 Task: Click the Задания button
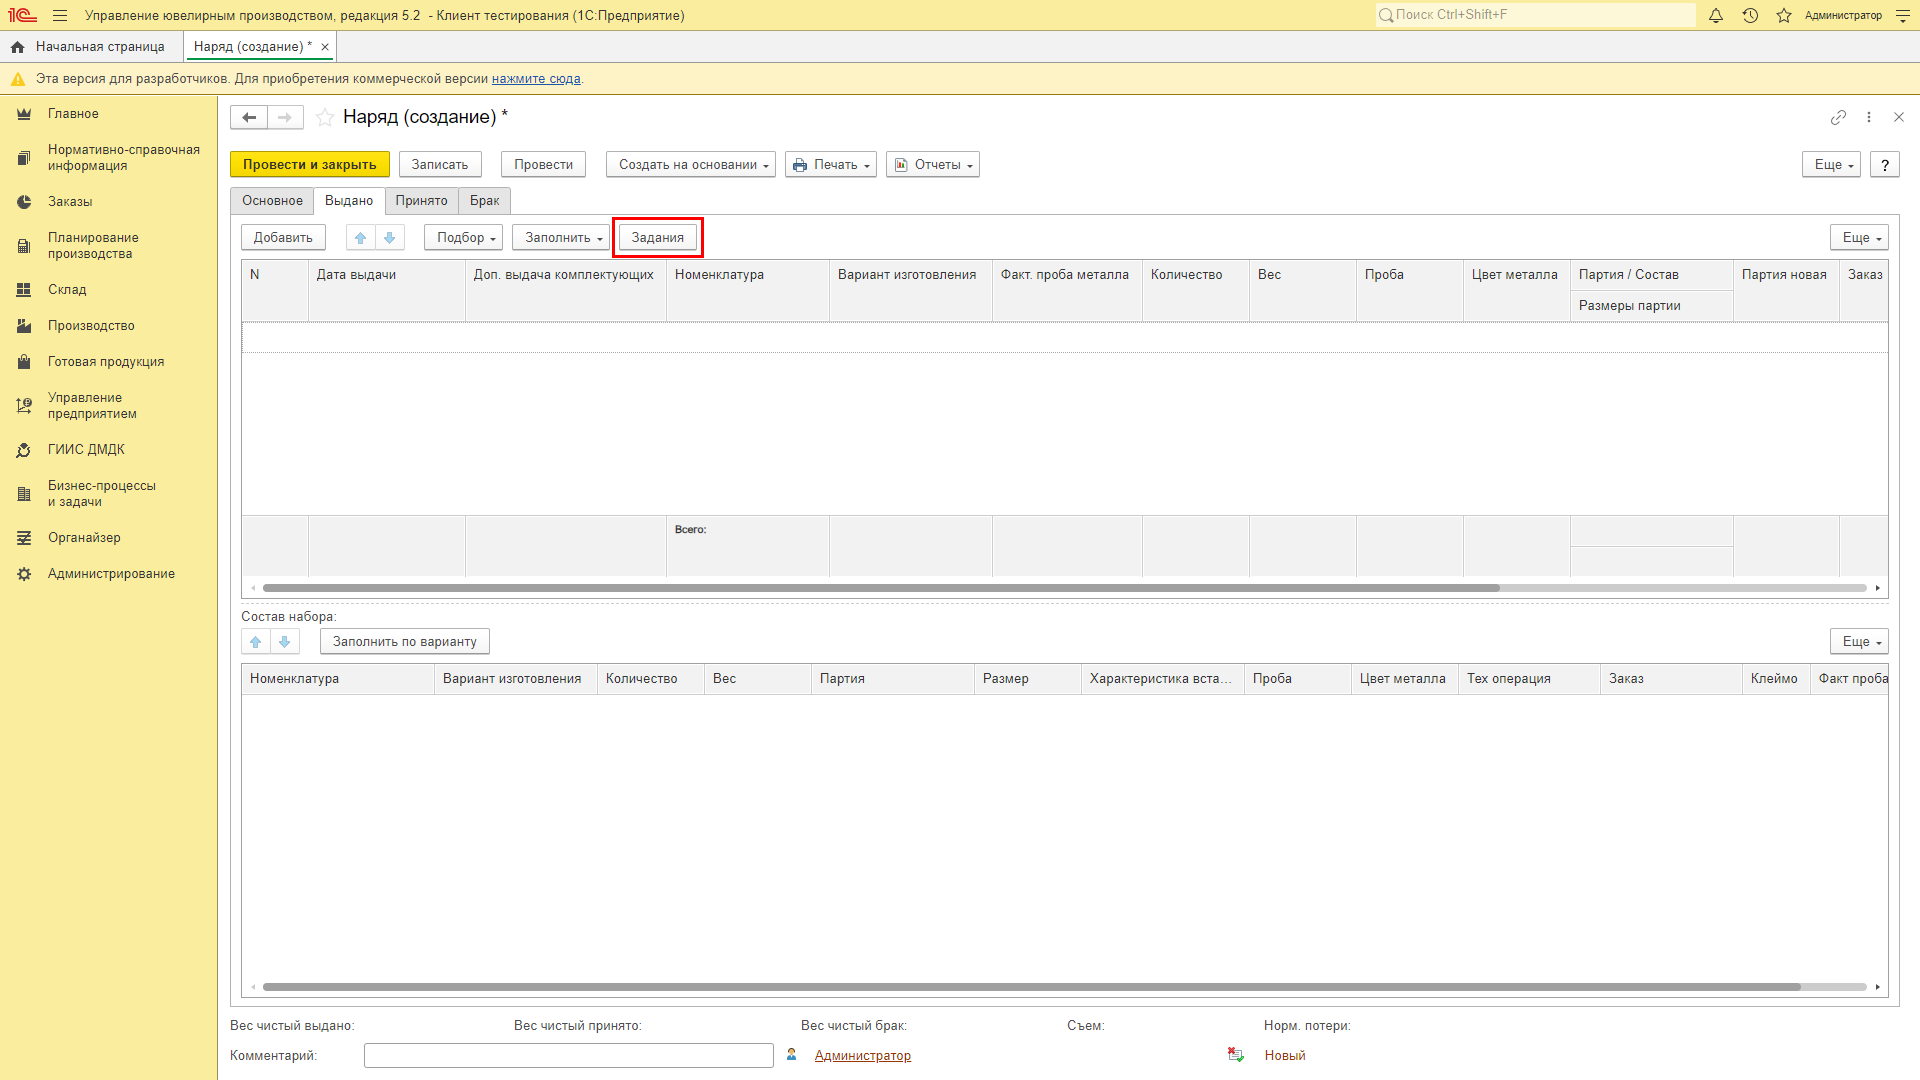[658, 237]
